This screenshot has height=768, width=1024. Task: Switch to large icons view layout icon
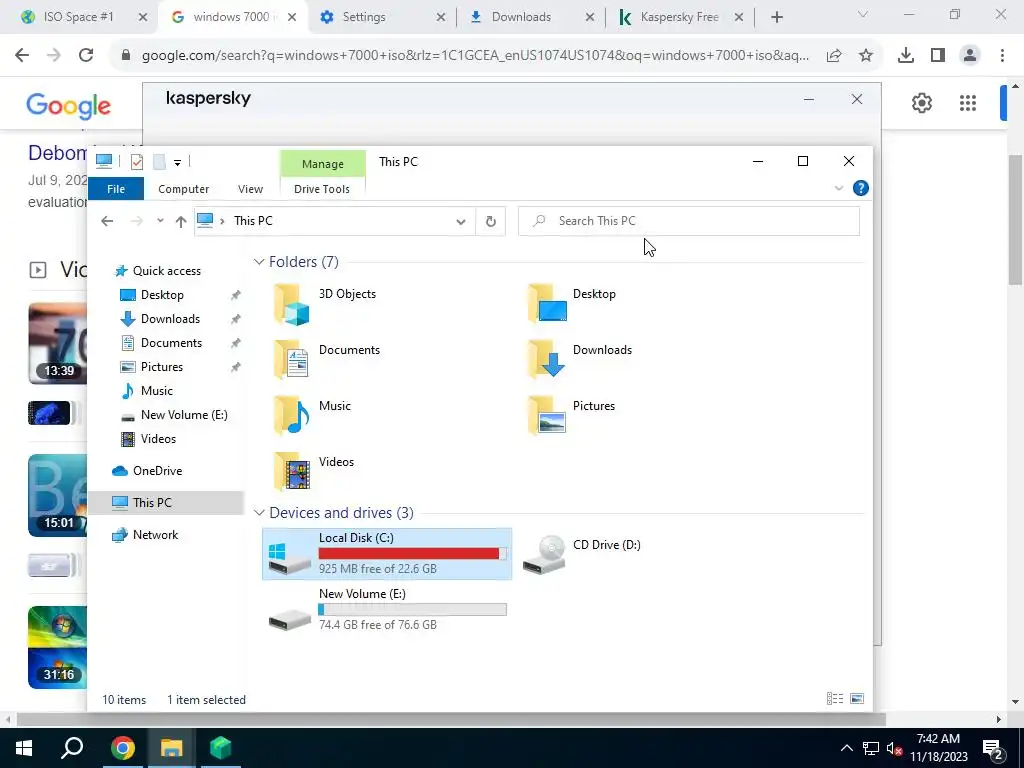[857, 699]
